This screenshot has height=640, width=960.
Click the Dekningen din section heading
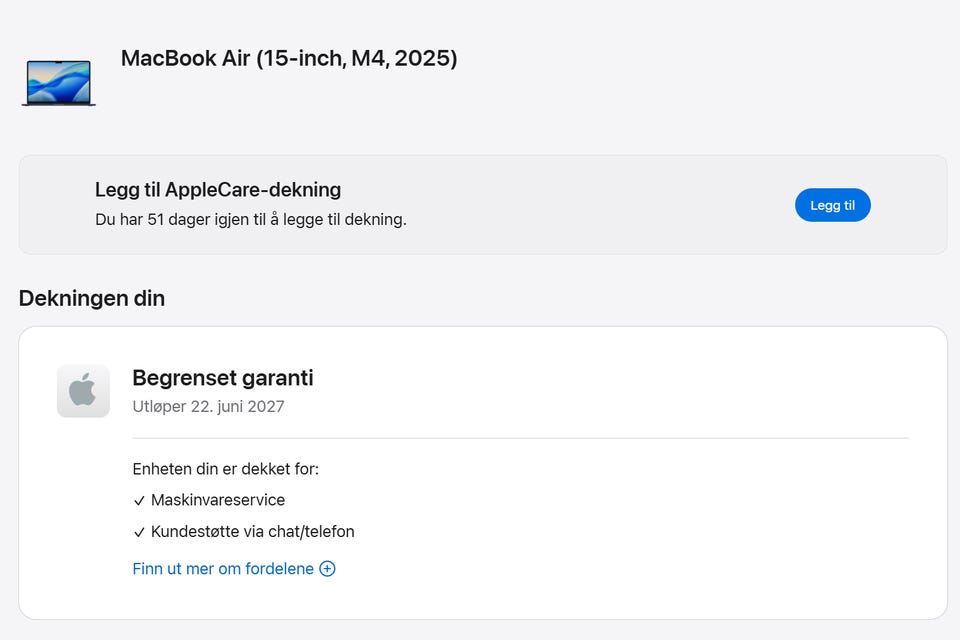92,298
